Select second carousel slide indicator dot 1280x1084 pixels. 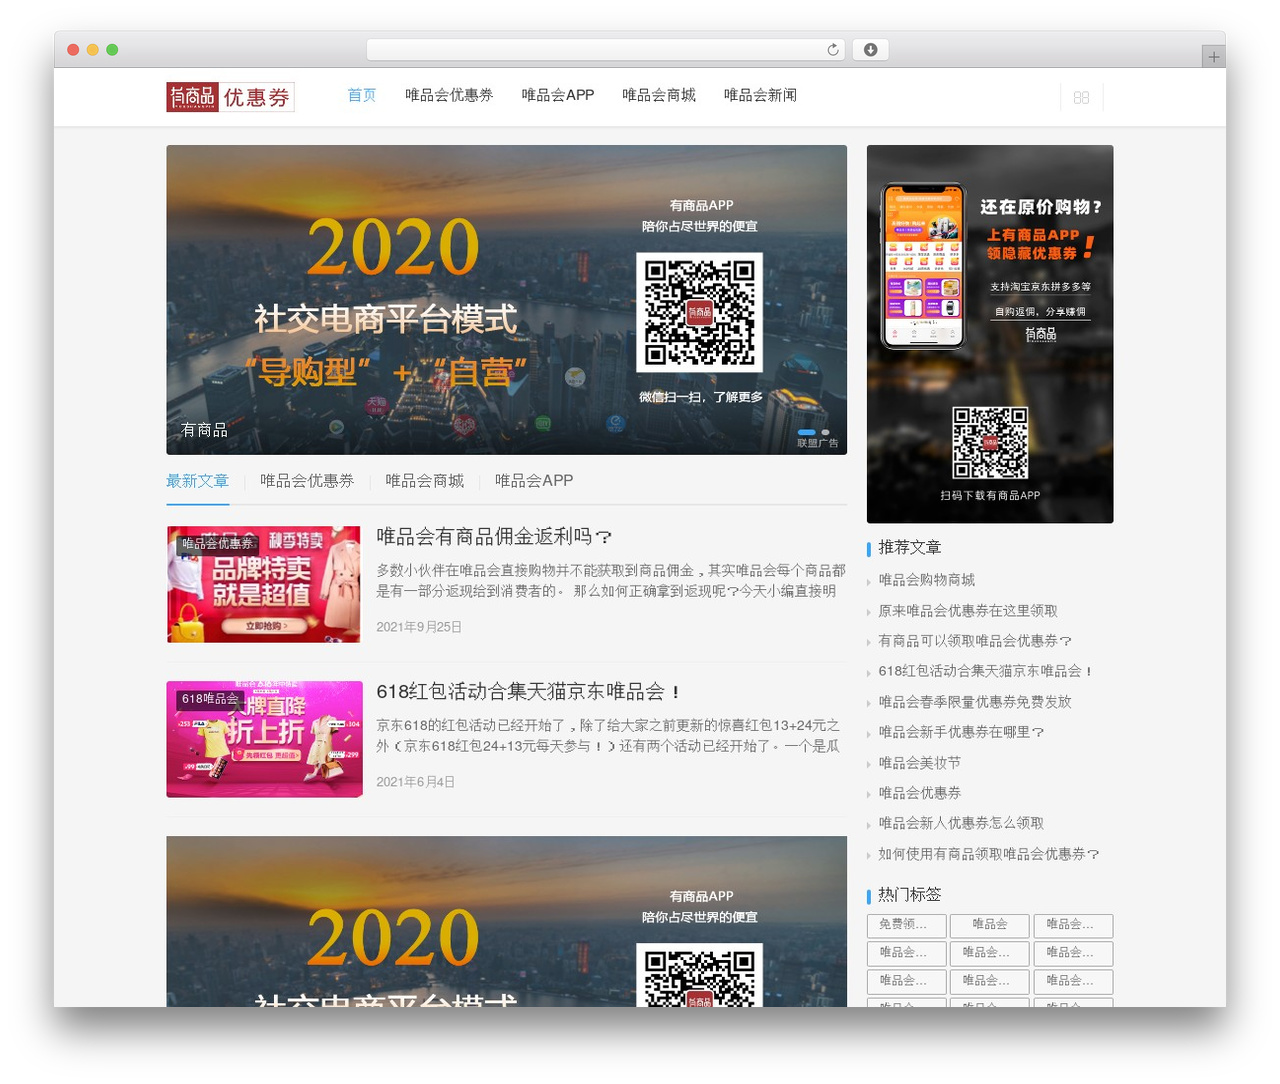tap(825, 432)
